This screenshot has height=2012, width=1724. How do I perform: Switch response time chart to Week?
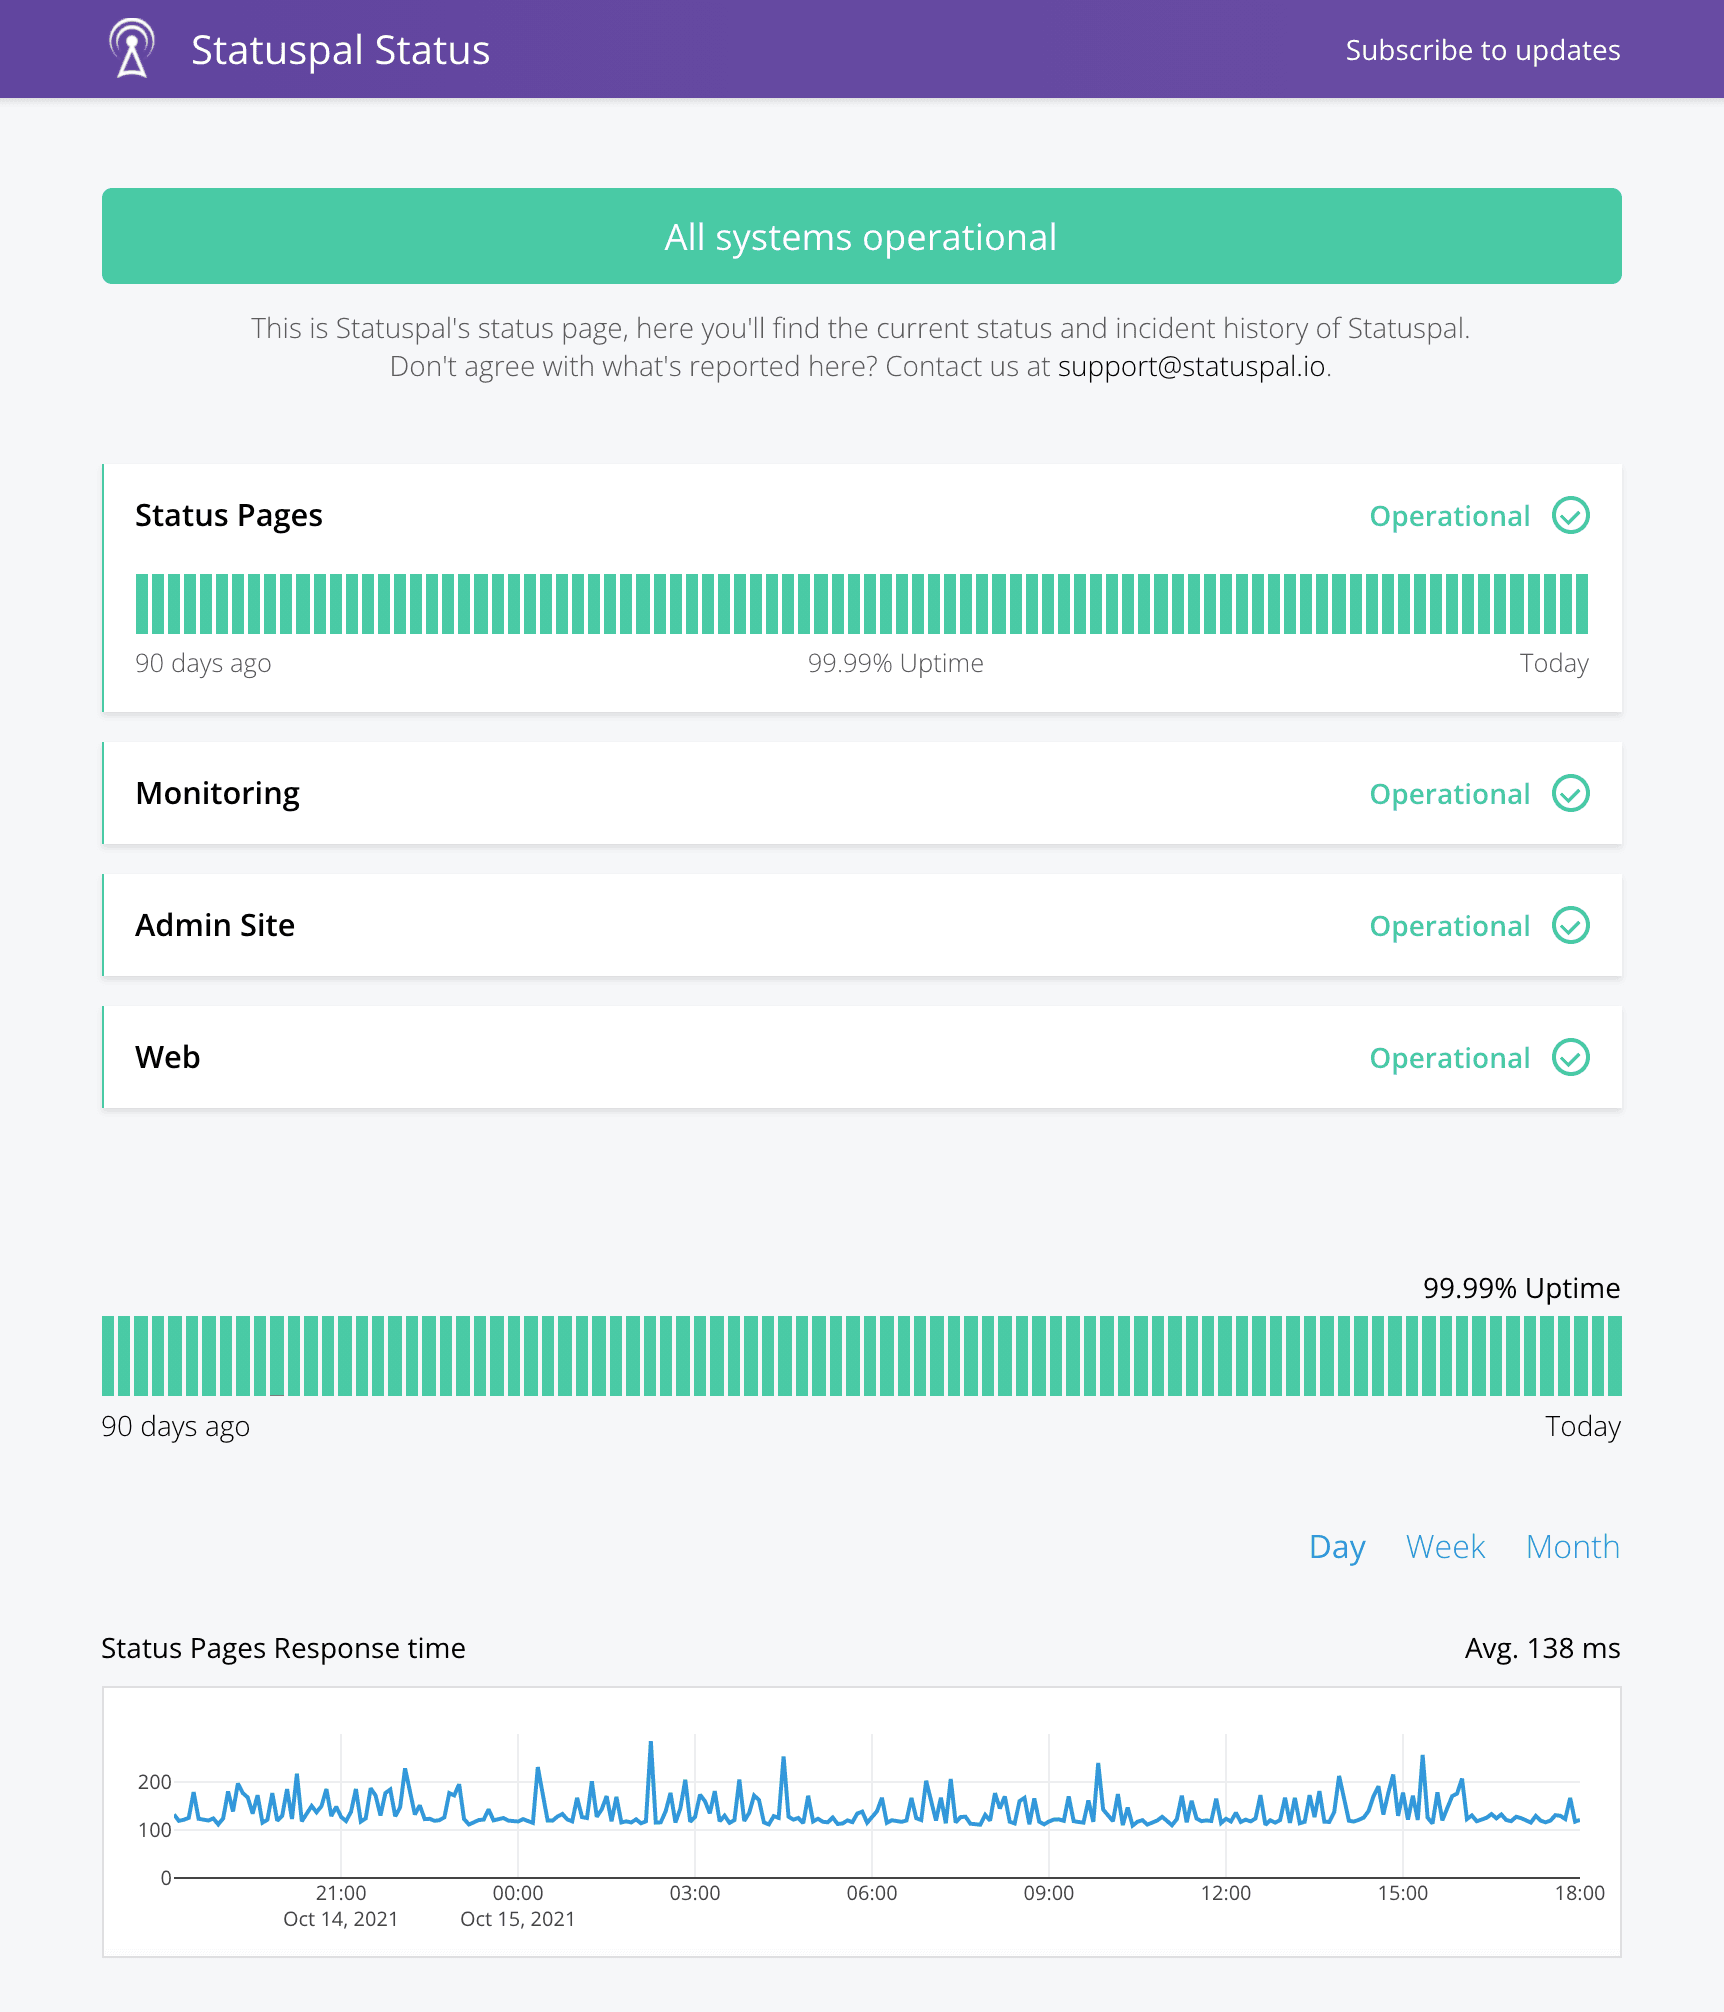1445,1547
